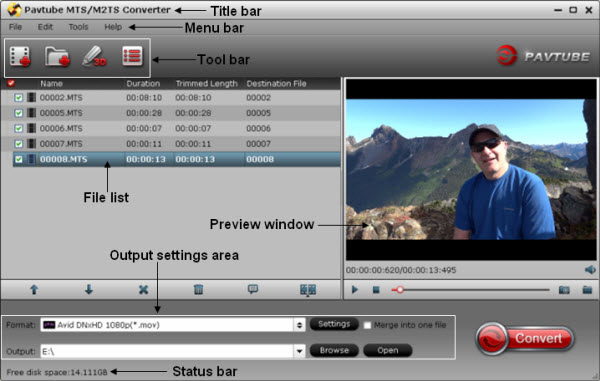Sort by Name column header

point(51,83)
